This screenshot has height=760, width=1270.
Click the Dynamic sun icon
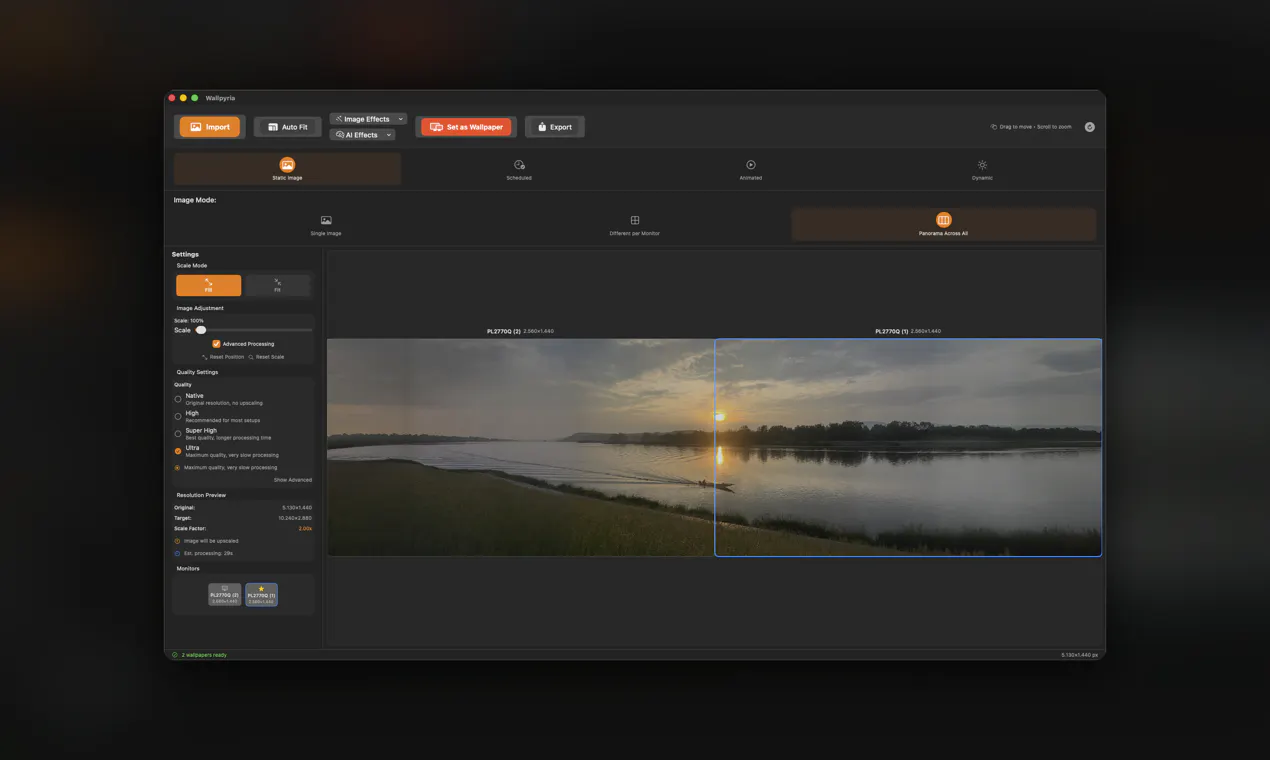click(982, 165)
